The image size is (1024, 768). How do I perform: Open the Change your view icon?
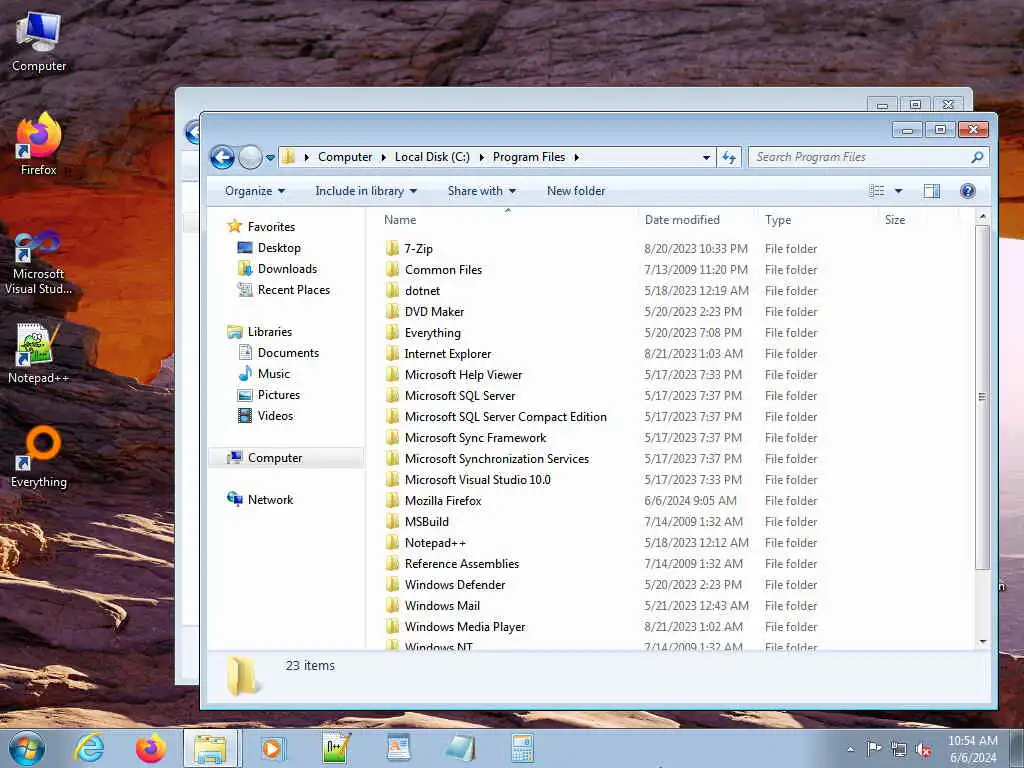[876, 191]
